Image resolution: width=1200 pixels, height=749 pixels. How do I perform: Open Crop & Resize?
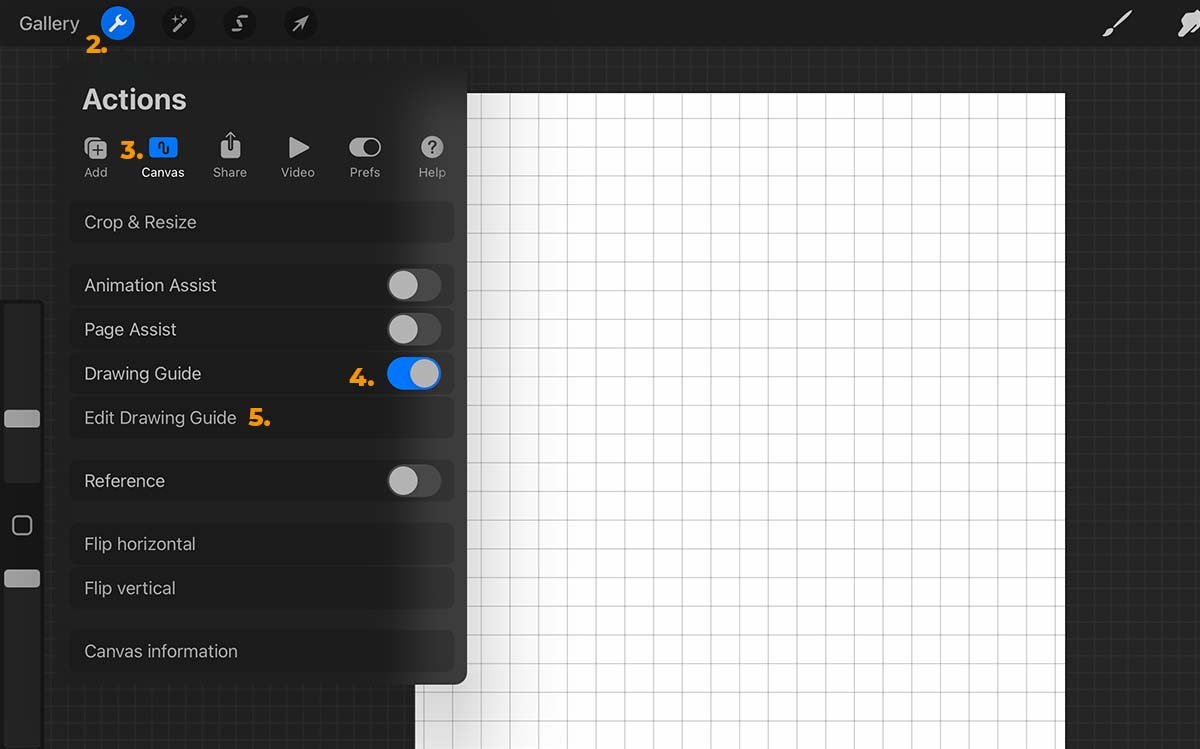tap(262, 222)
